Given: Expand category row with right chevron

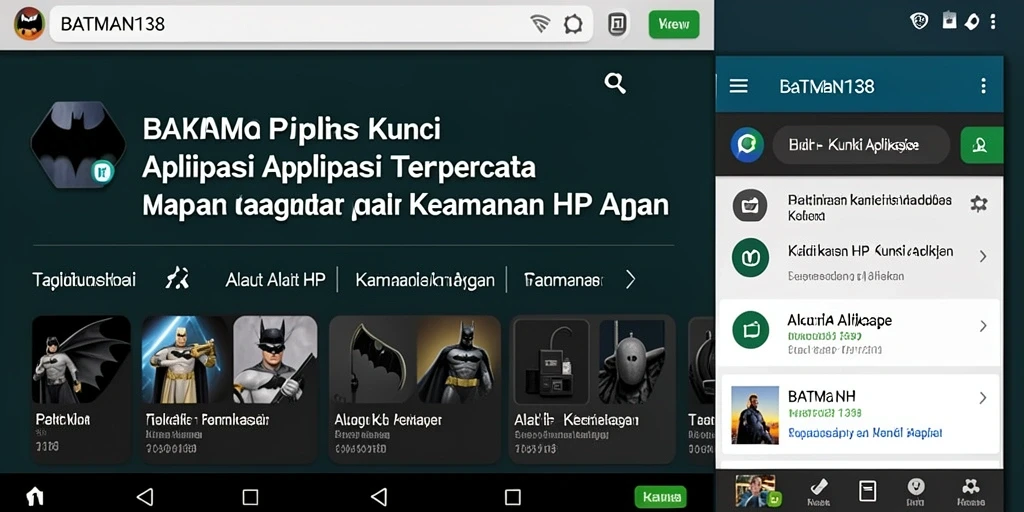Looking at the screenshot, I should [x=630, y=280].
